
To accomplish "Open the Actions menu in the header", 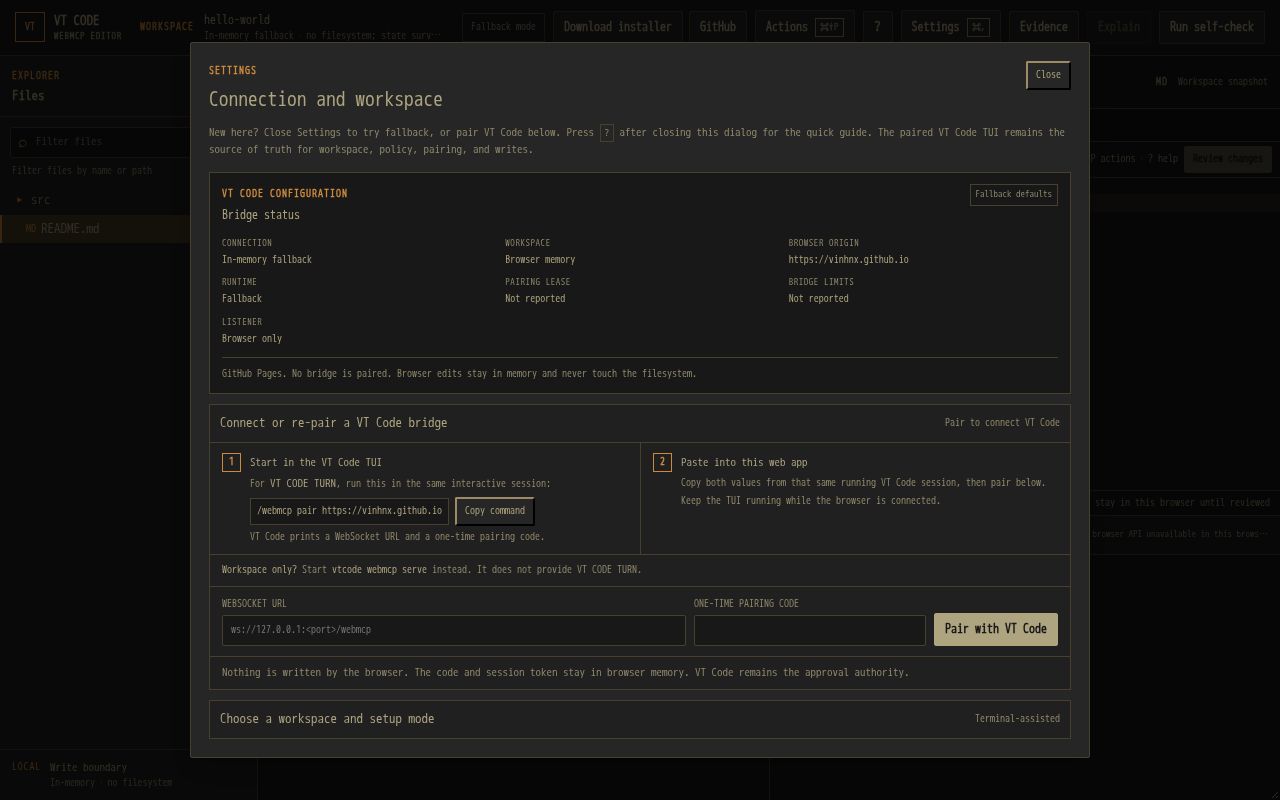I will [x=805, y=27].
